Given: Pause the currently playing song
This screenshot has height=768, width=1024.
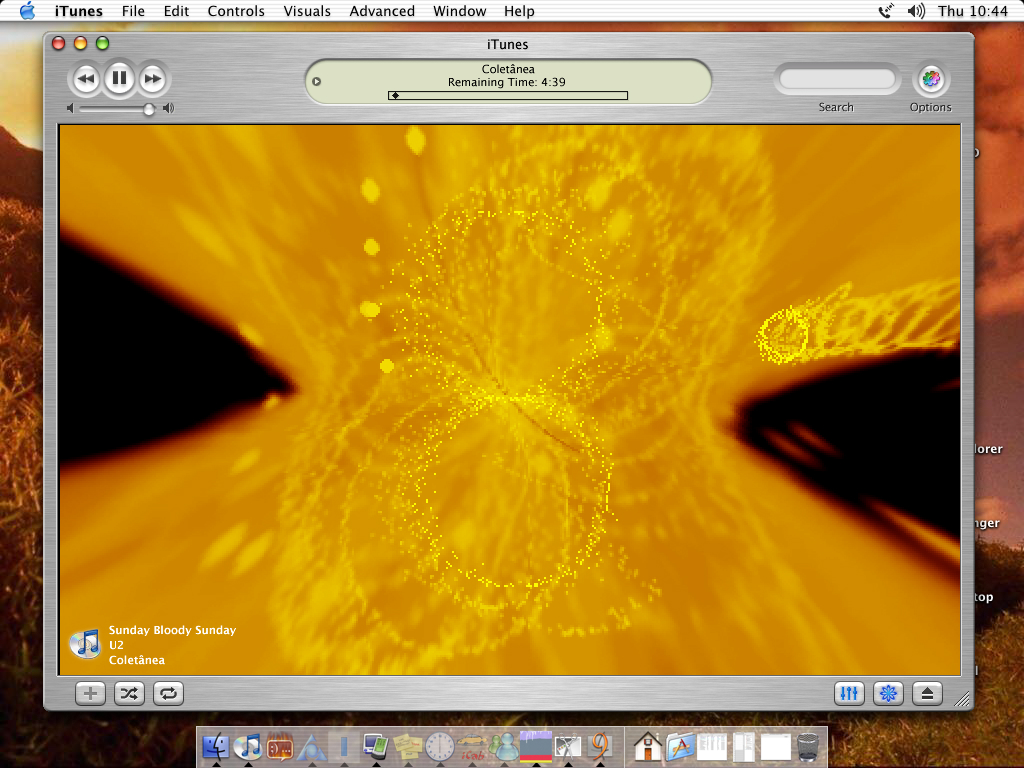Looking at the screenshot, I should coord(119,78).
